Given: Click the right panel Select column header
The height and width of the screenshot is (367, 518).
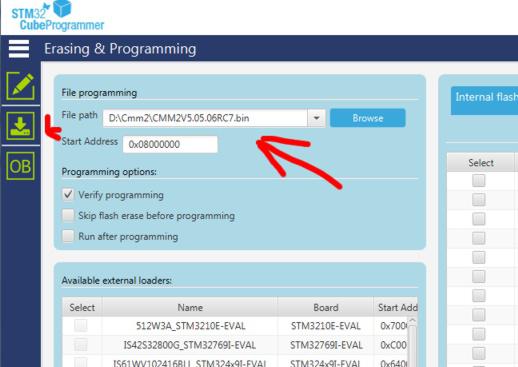Looking at the screenshot, I should pos(480,163).
